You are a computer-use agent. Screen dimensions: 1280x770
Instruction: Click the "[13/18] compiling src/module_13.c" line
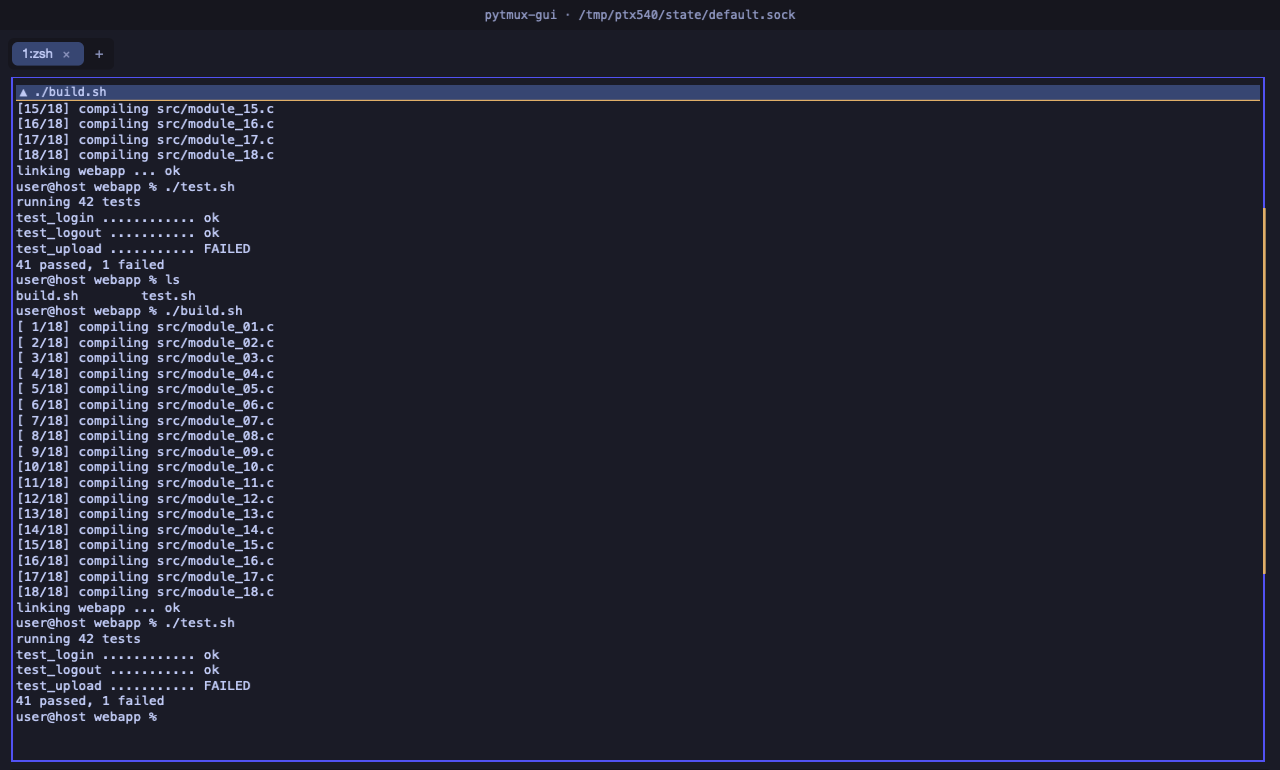pyautogui.click(x=145, y=514)
